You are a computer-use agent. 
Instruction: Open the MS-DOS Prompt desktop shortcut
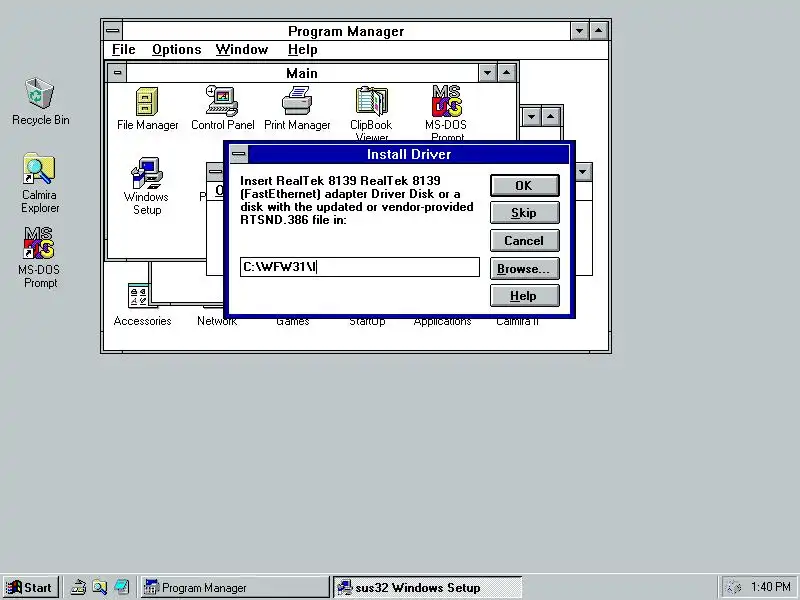coord(39,258)
